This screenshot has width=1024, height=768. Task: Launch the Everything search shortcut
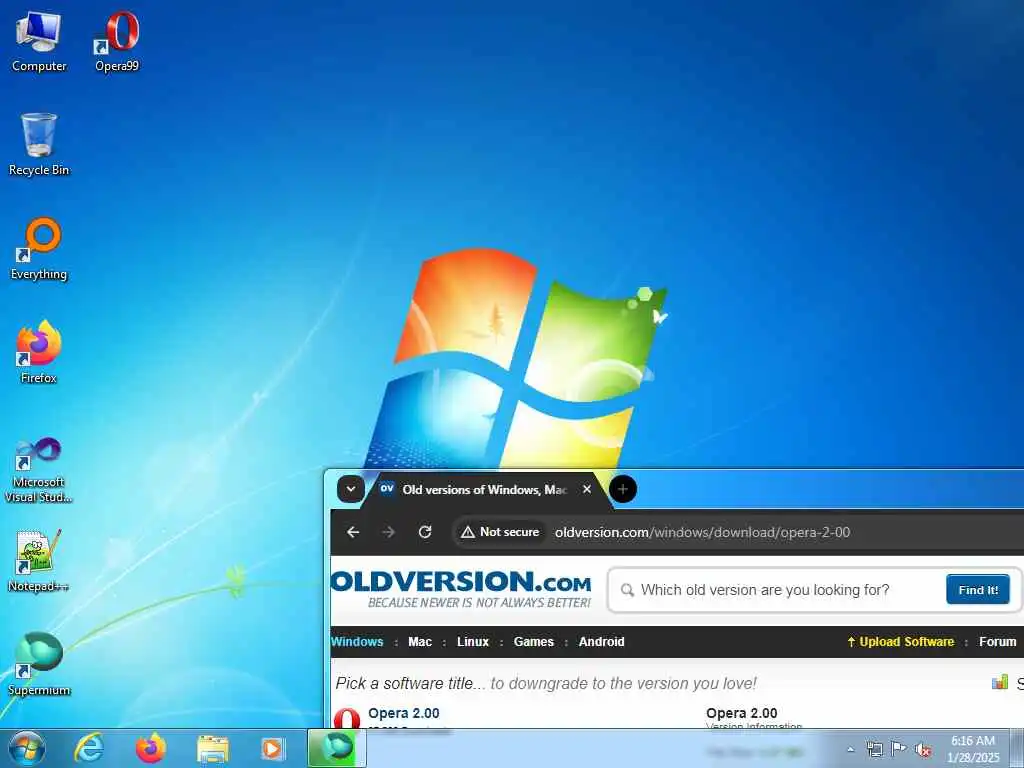click(x=39, y=249)
